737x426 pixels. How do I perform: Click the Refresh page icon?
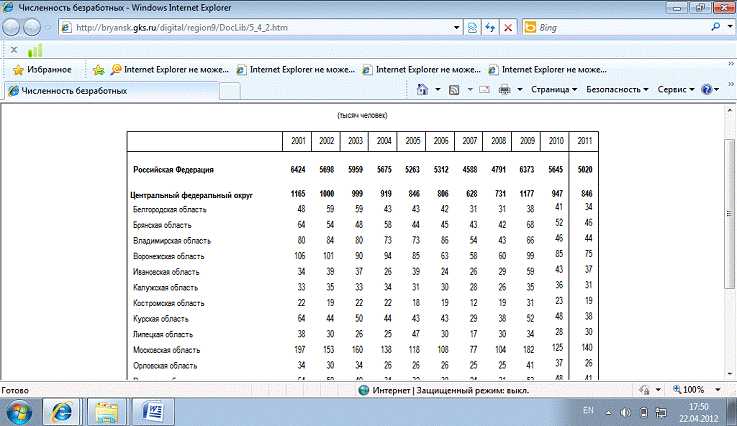click(x=490, y=29)
